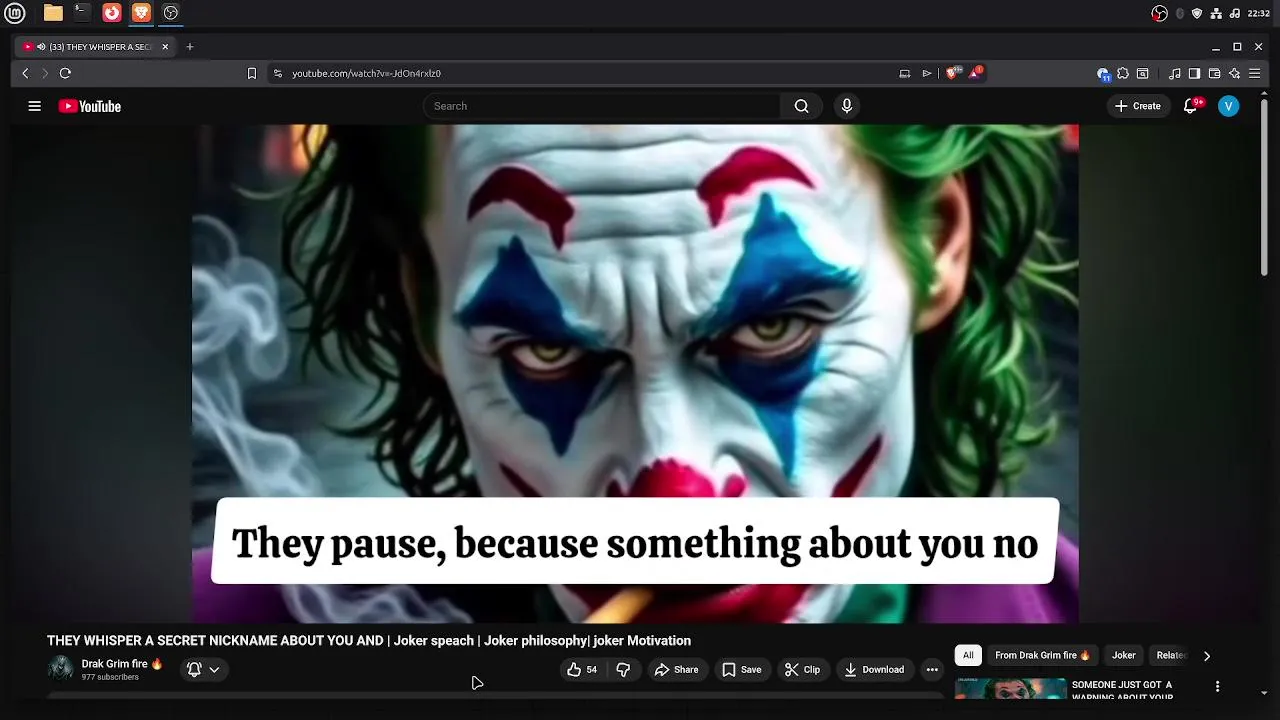
Task: Download the video
Action: [874, 670]
